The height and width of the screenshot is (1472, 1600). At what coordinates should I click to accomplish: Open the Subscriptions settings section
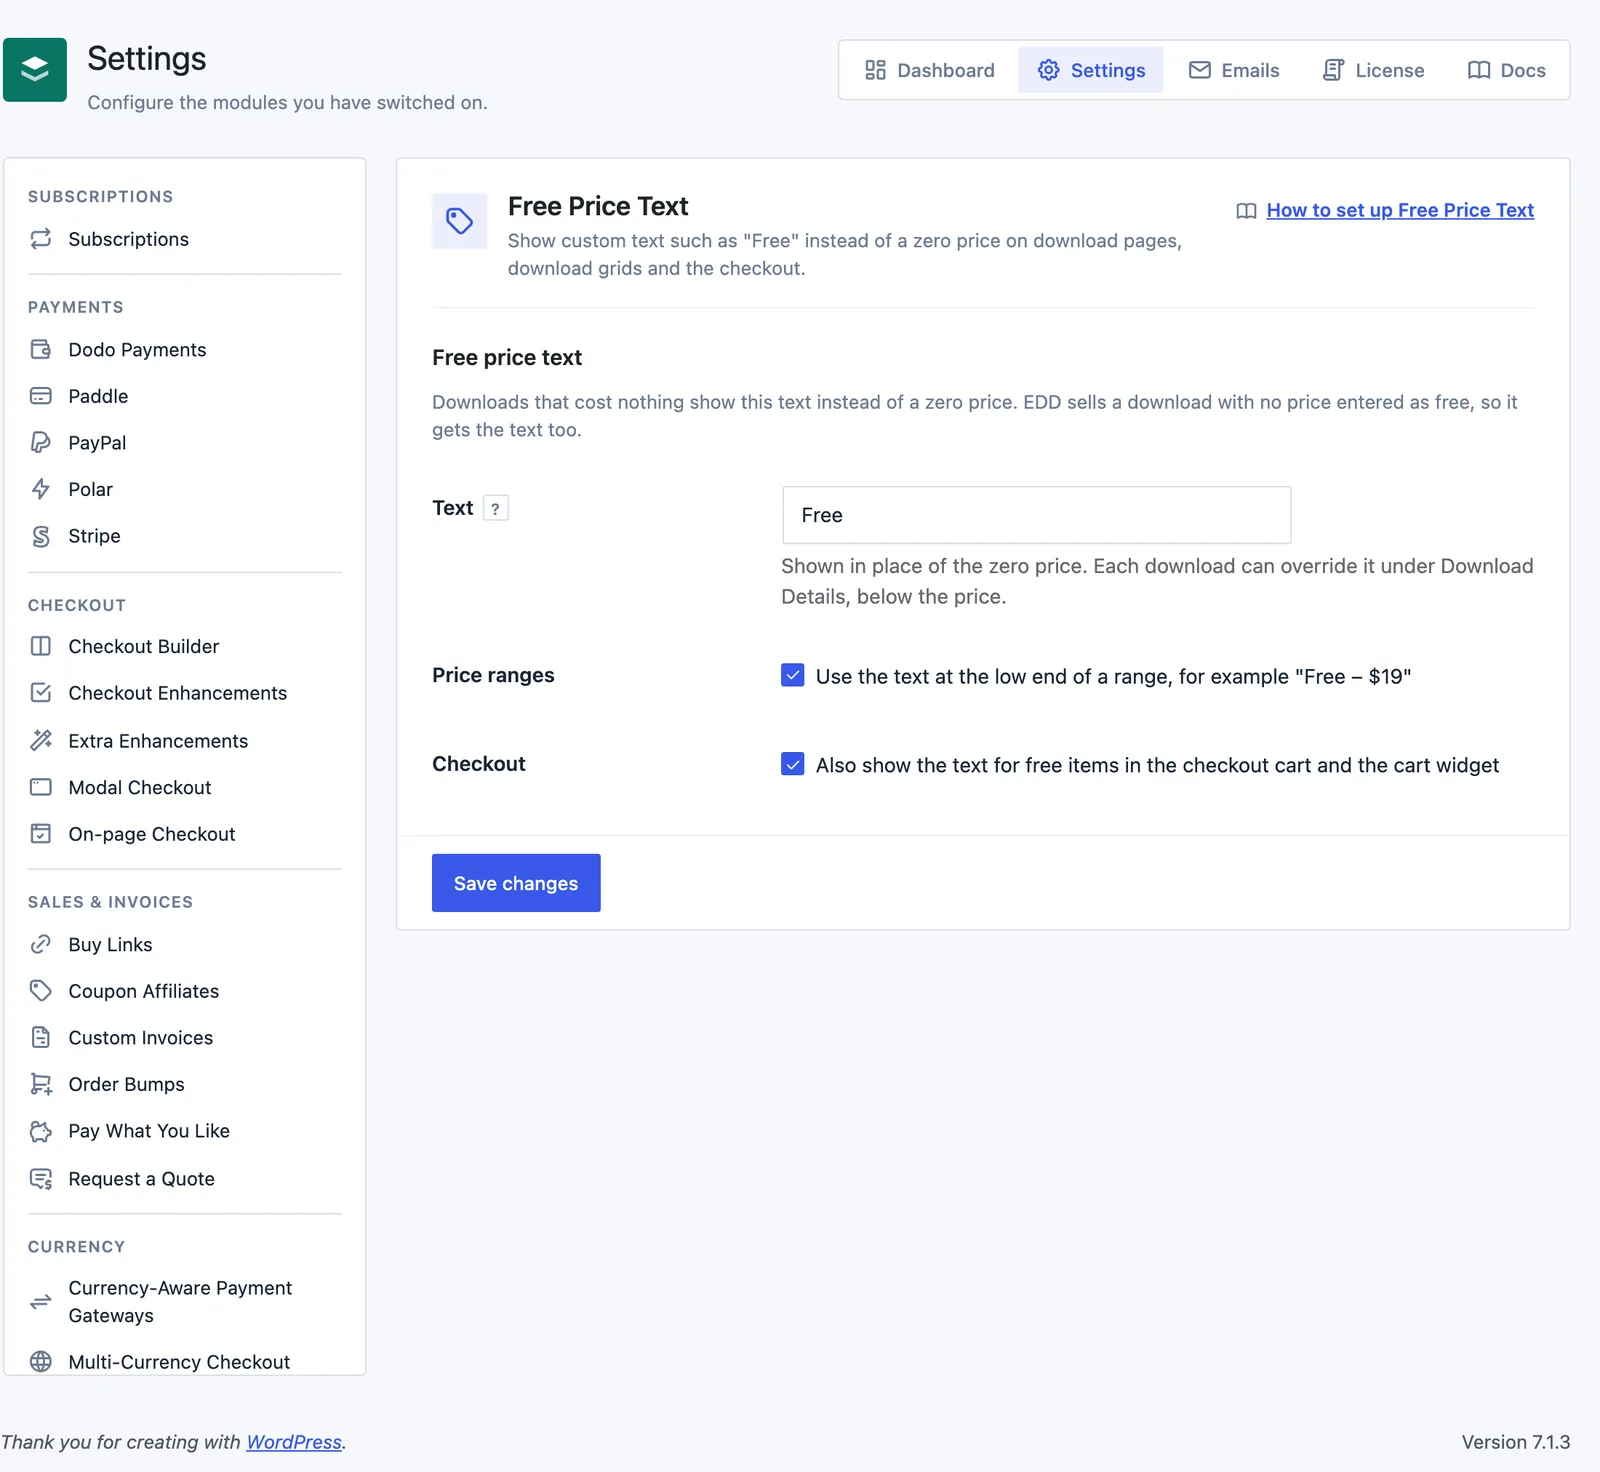coord(185,239)
